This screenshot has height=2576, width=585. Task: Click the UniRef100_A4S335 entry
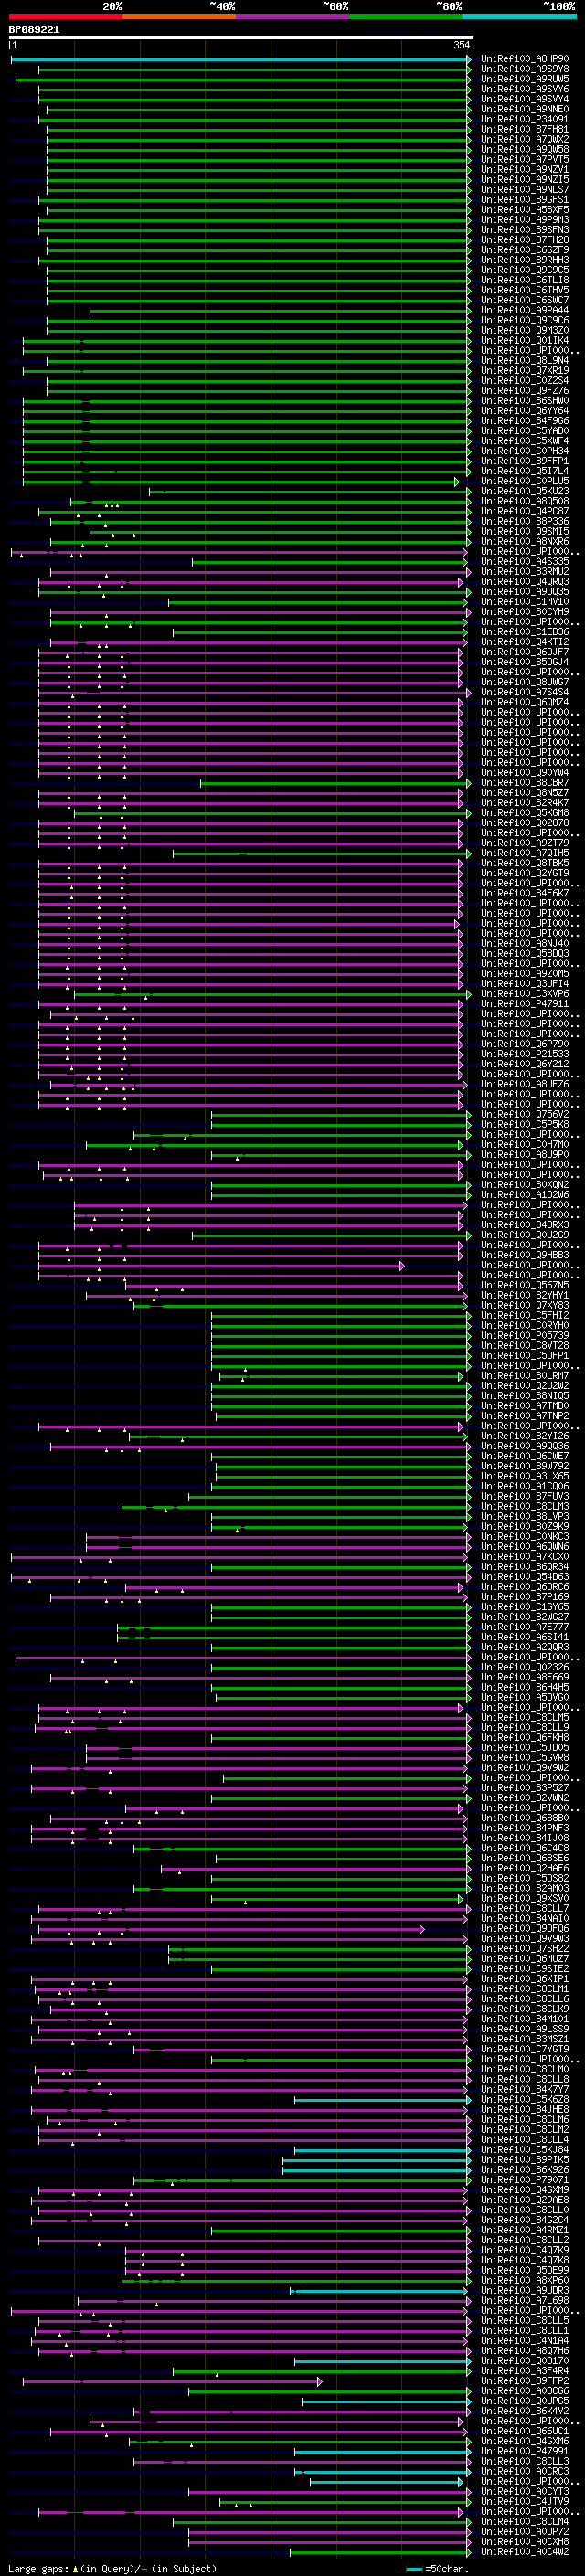(x=525, y=562)
